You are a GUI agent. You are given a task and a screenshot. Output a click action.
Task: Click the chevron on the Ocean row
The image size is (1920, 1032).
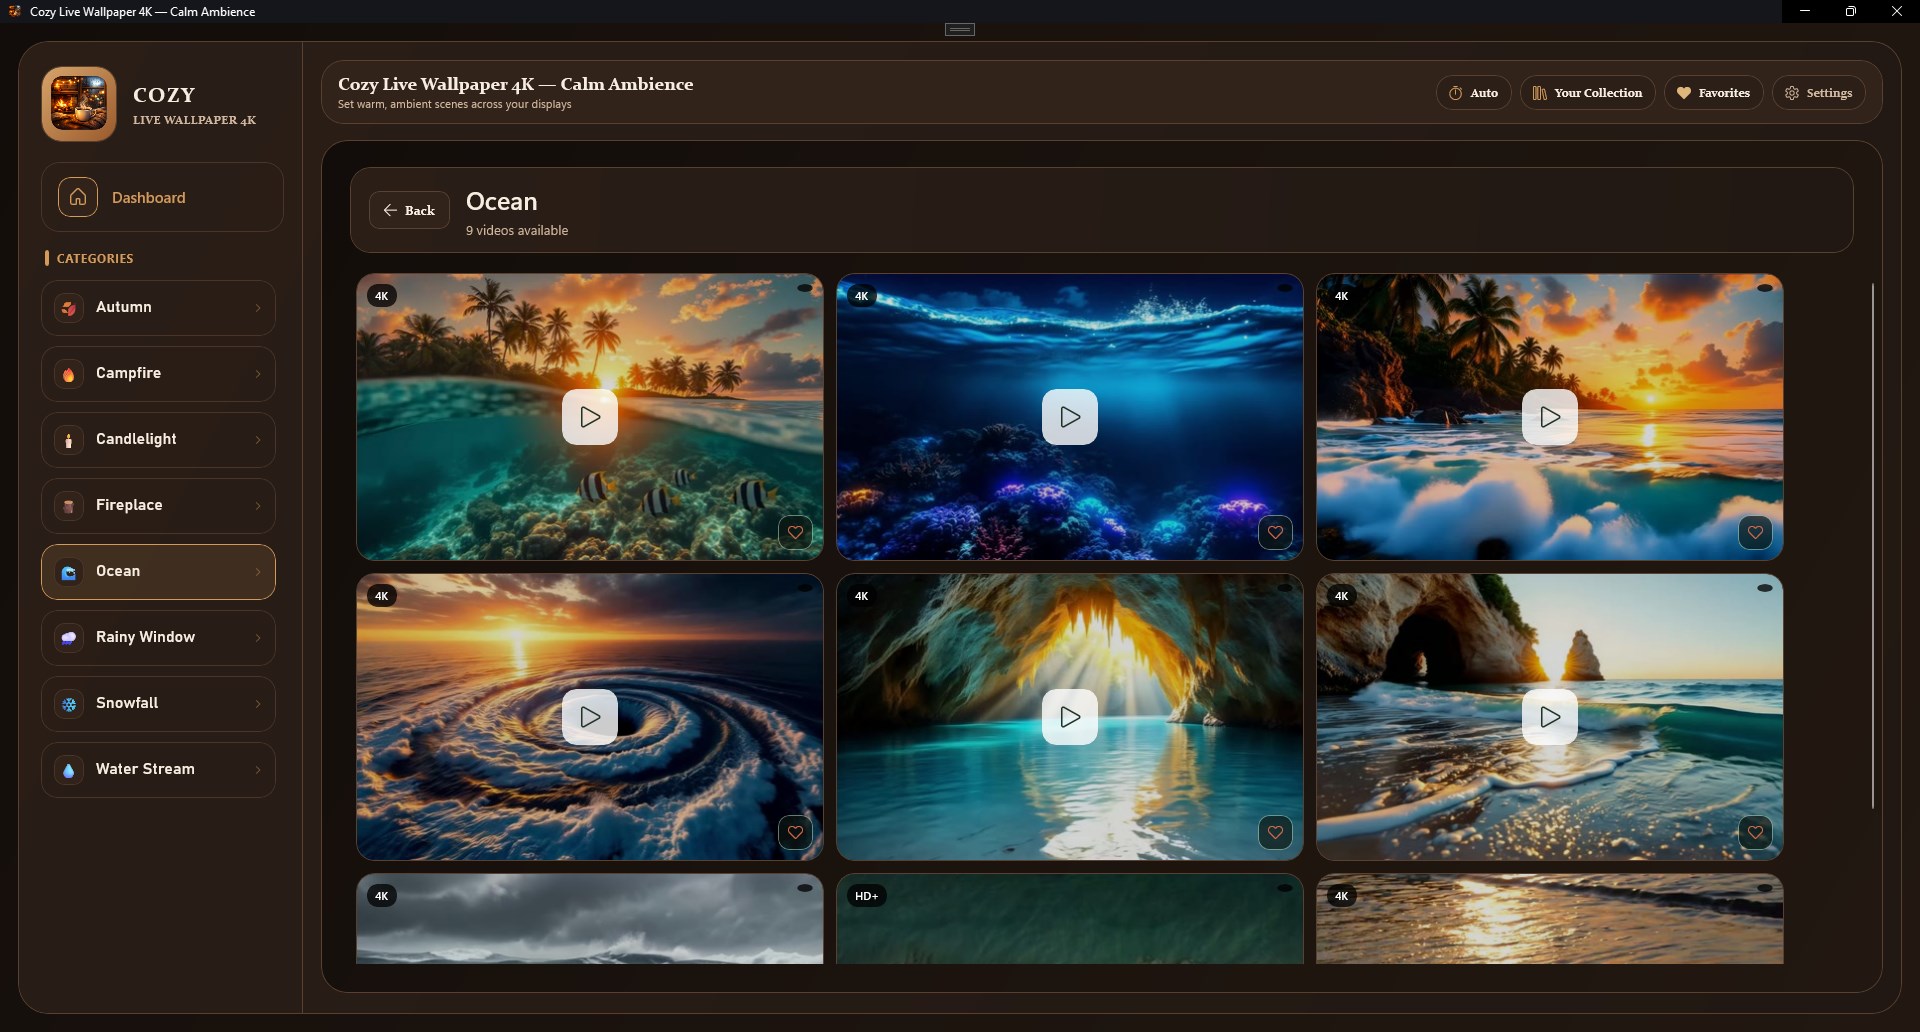coord(258,572)
